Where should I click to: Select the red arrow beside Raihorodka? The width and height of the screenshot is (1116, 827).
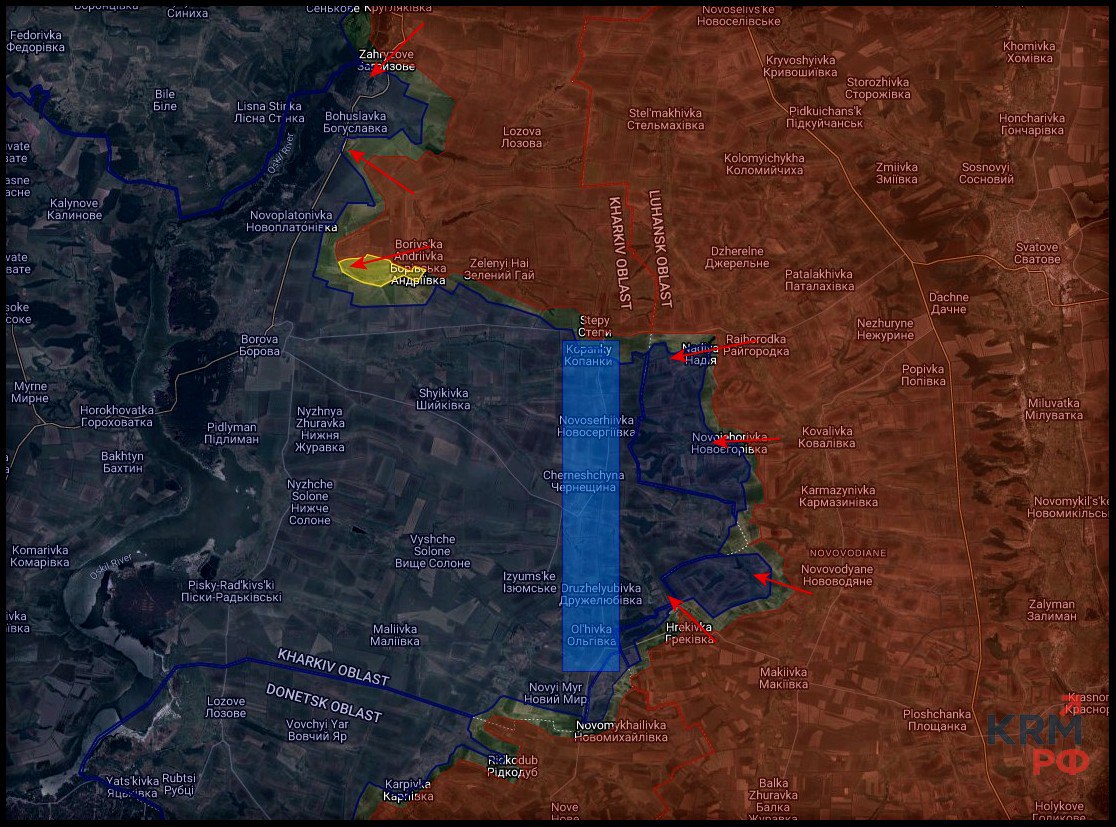(x=699, y=351)
